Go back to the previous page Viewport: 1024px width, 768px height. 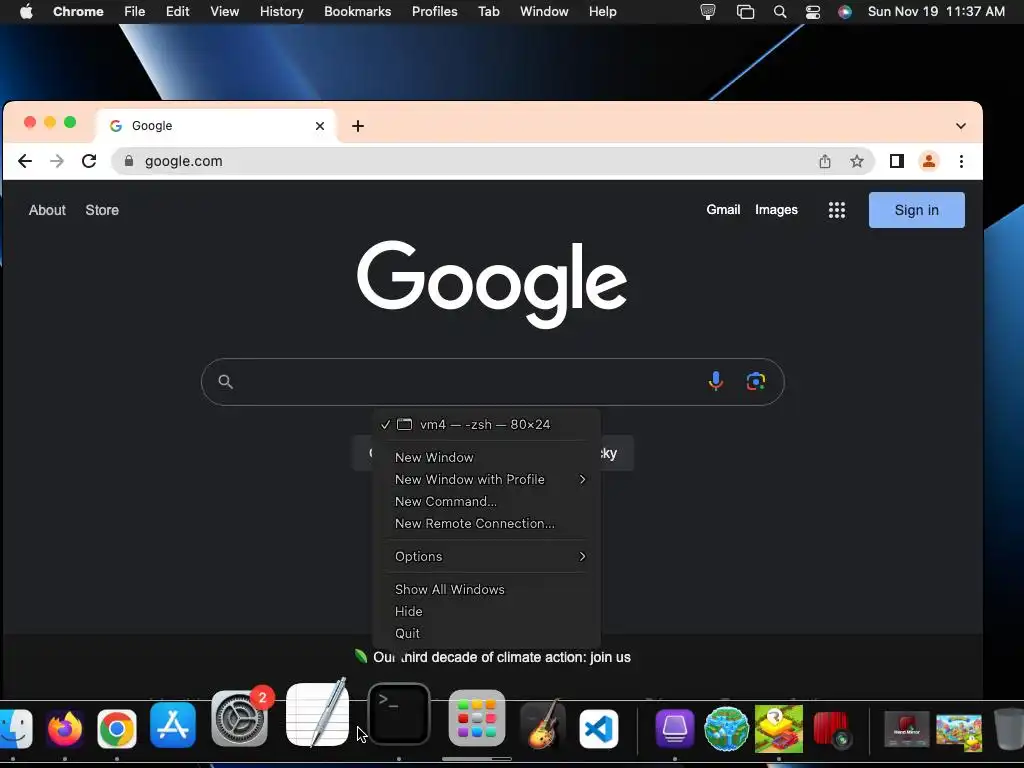pyautogui.click(x=25, y=161)
